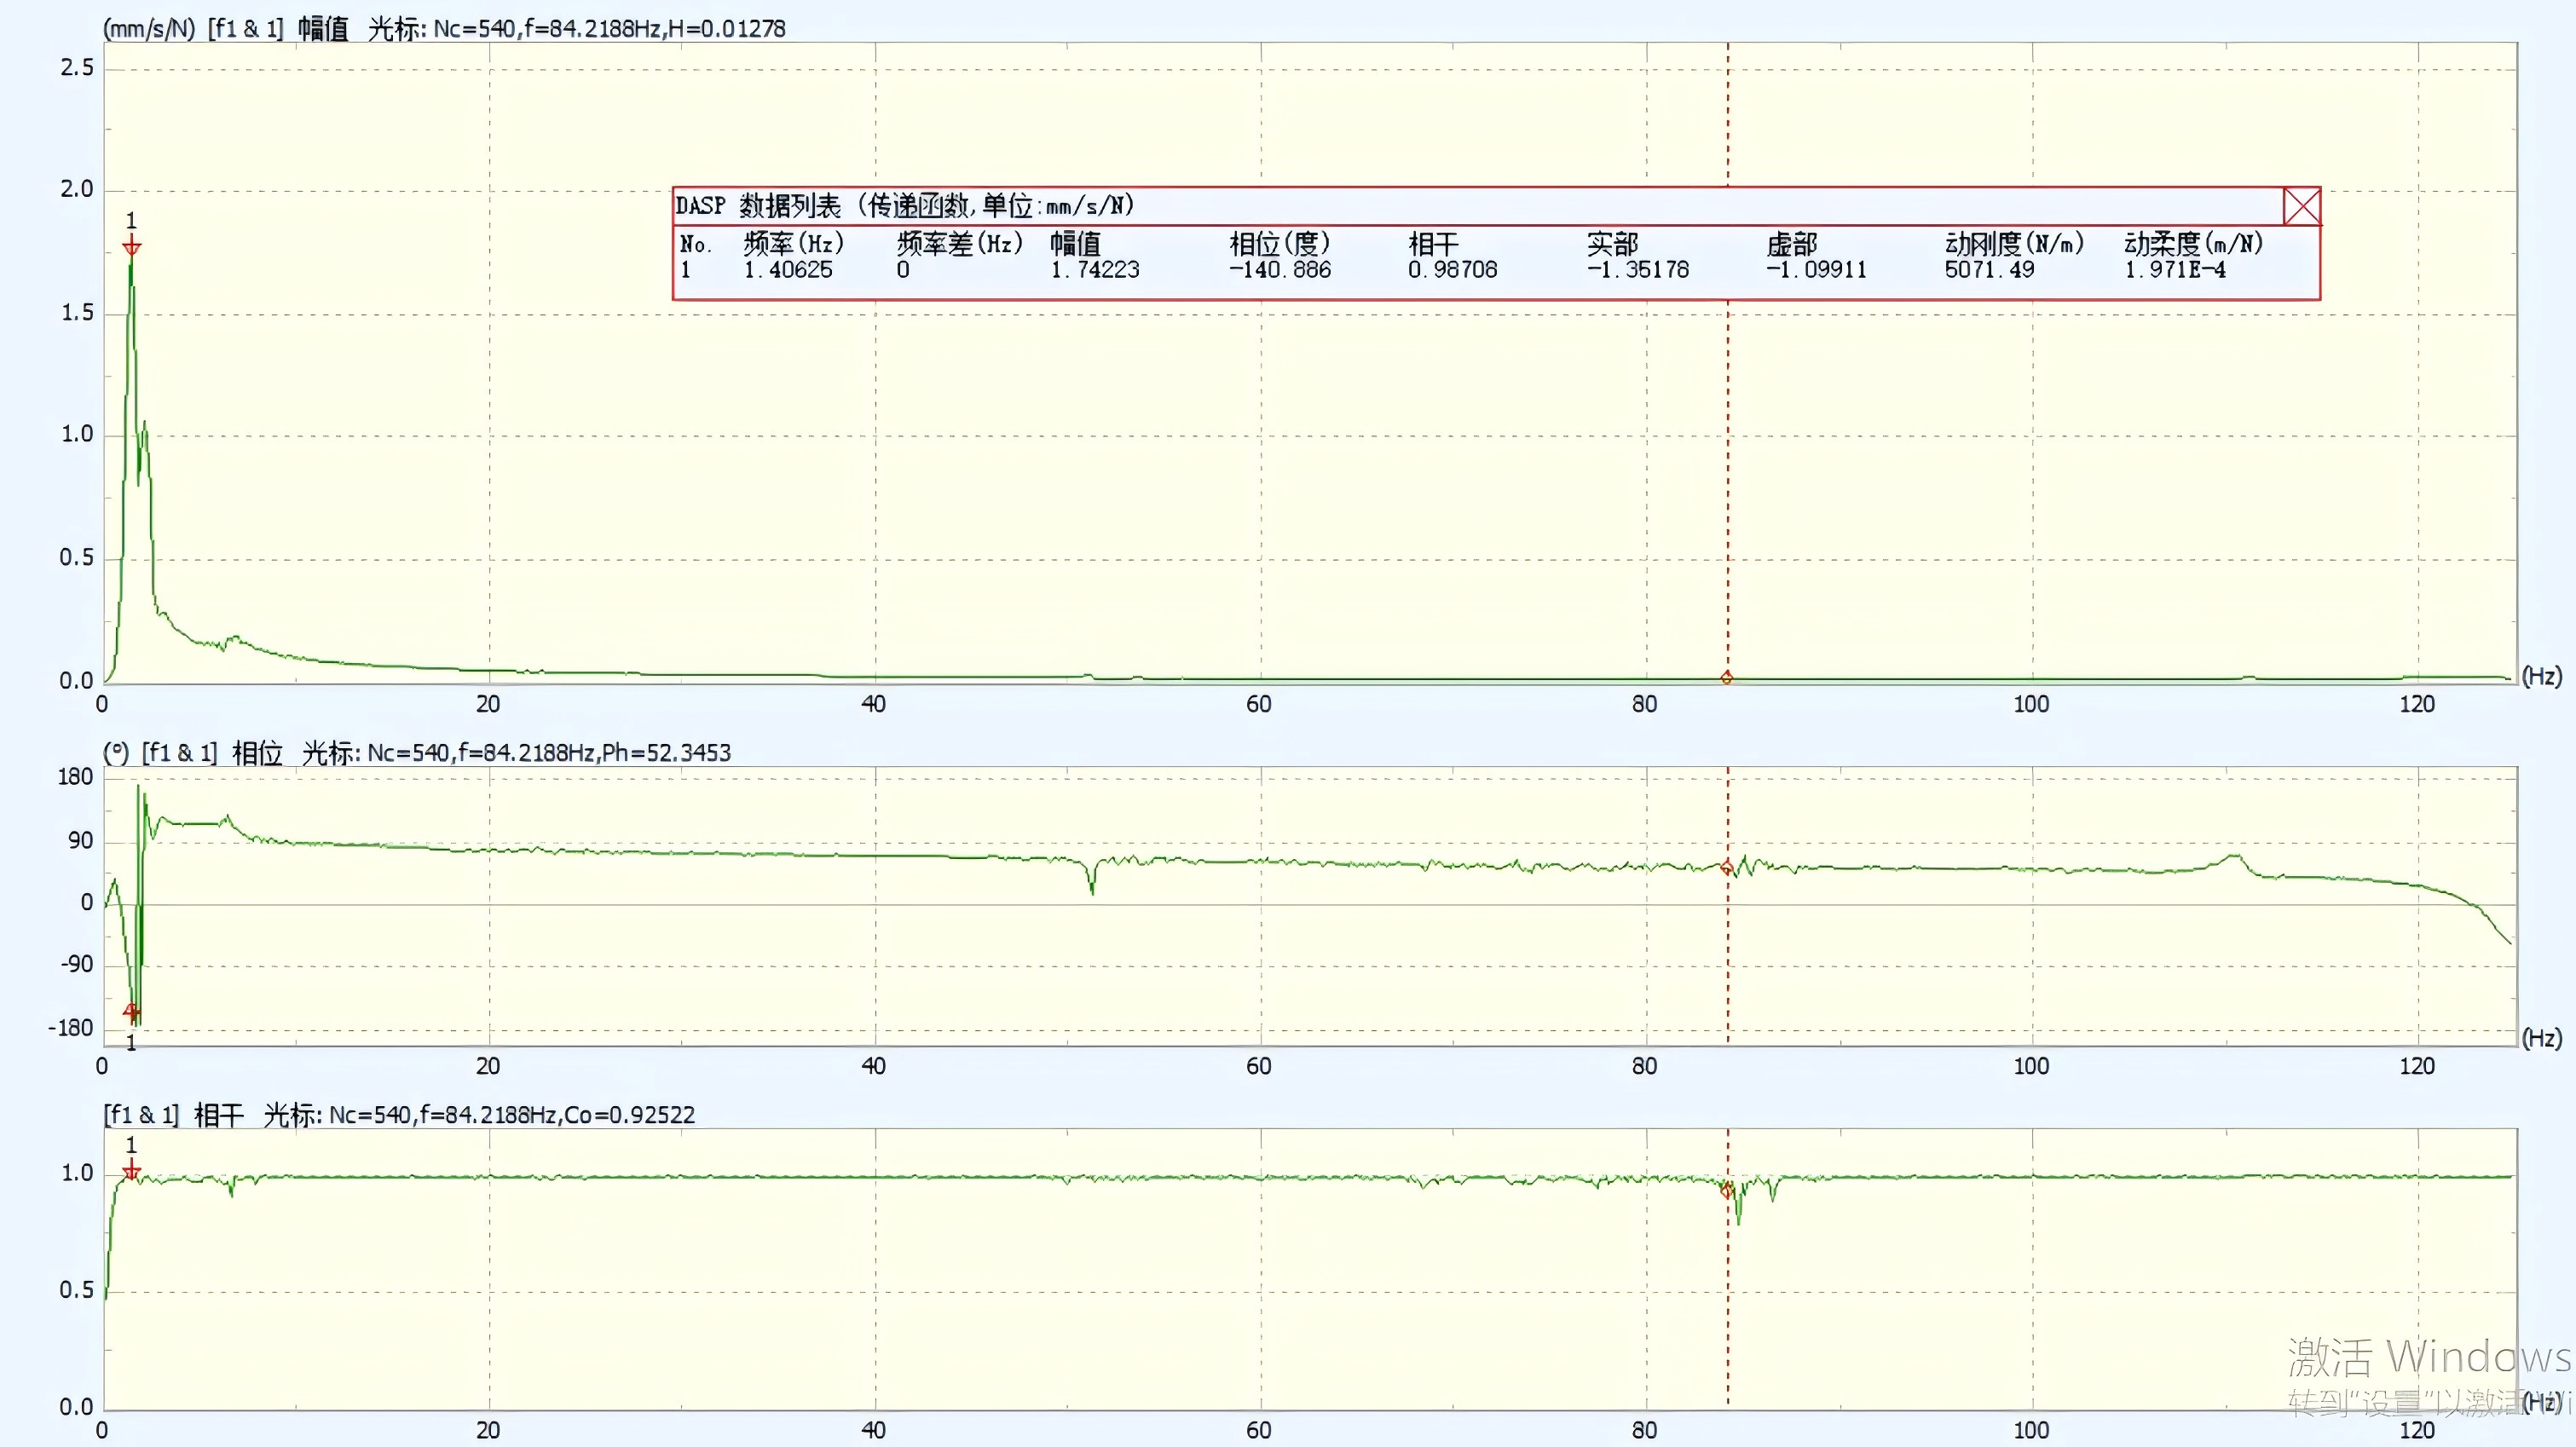The height and width of the screenshot is (1447, 2576).
Task: Select cursor diamond on amplitude plot baseline
Action: (1727, 678)
